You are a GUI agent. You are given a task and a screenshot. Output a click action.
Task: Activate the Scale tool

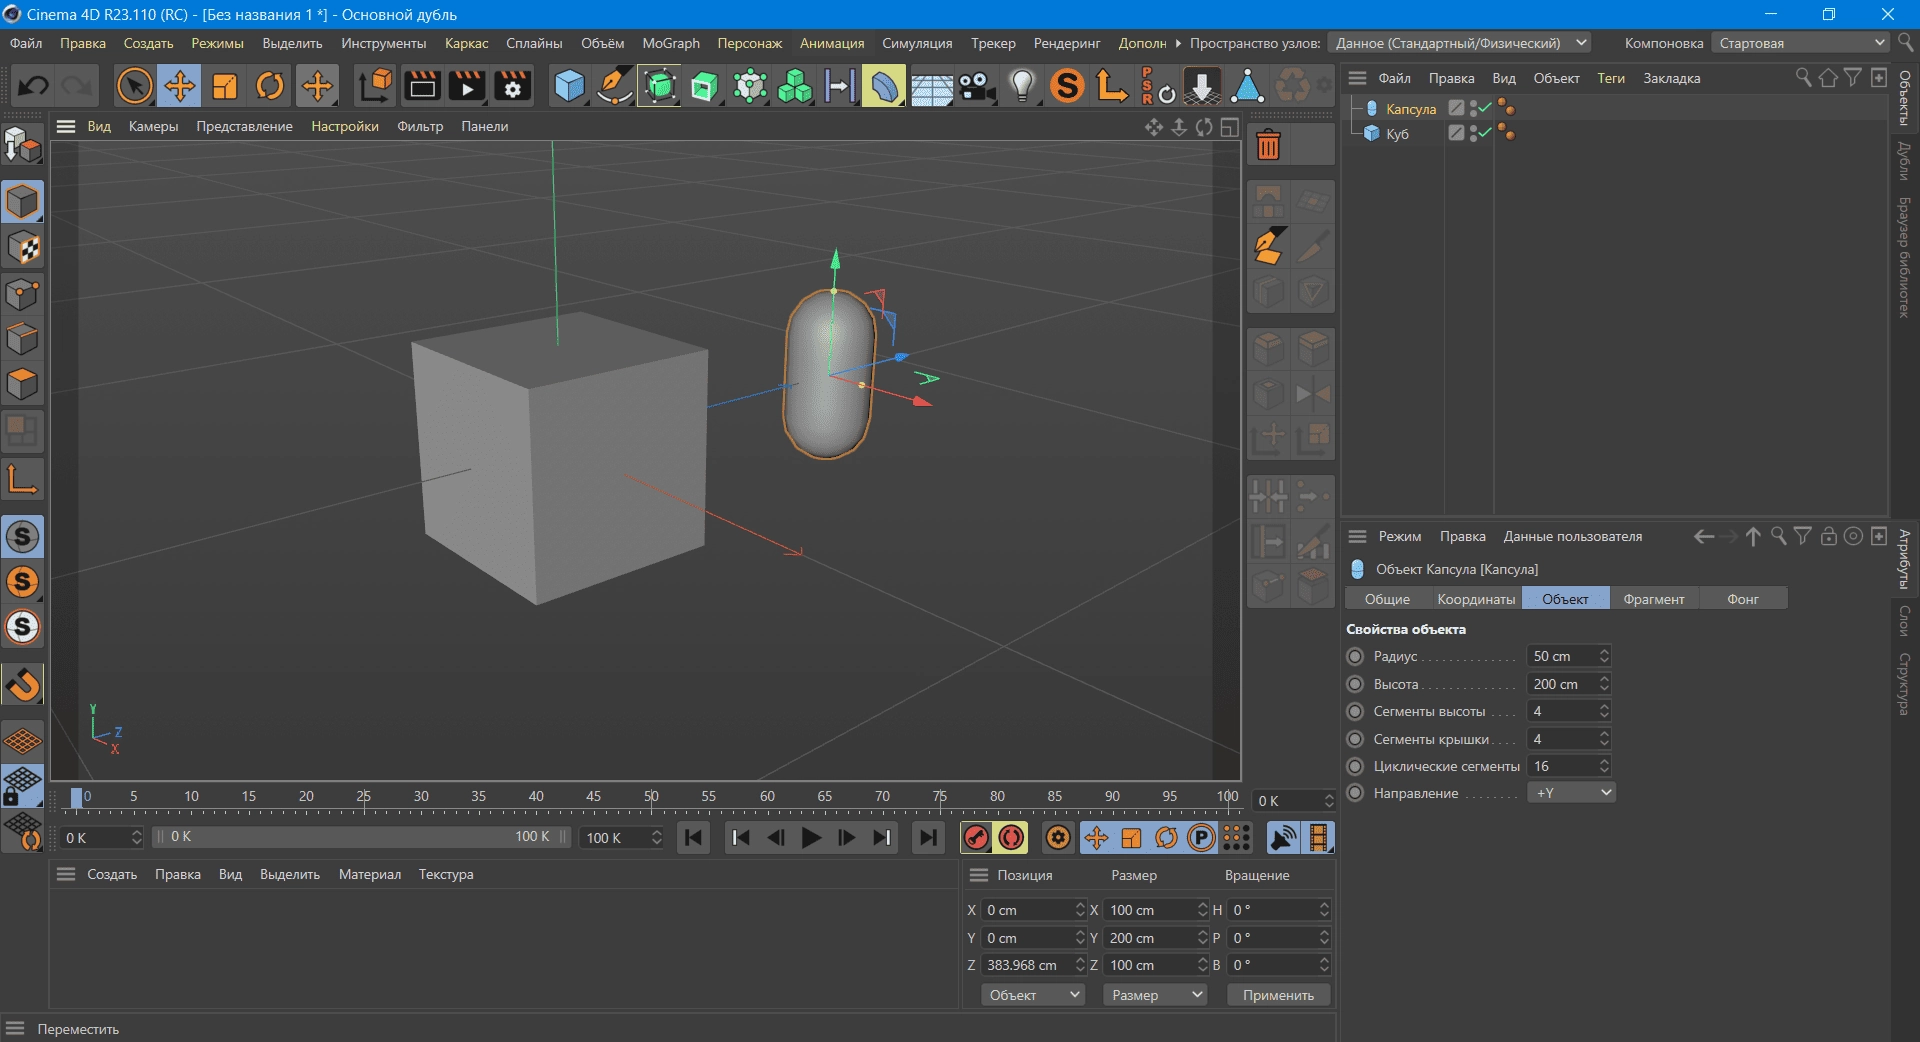[225, 86]
